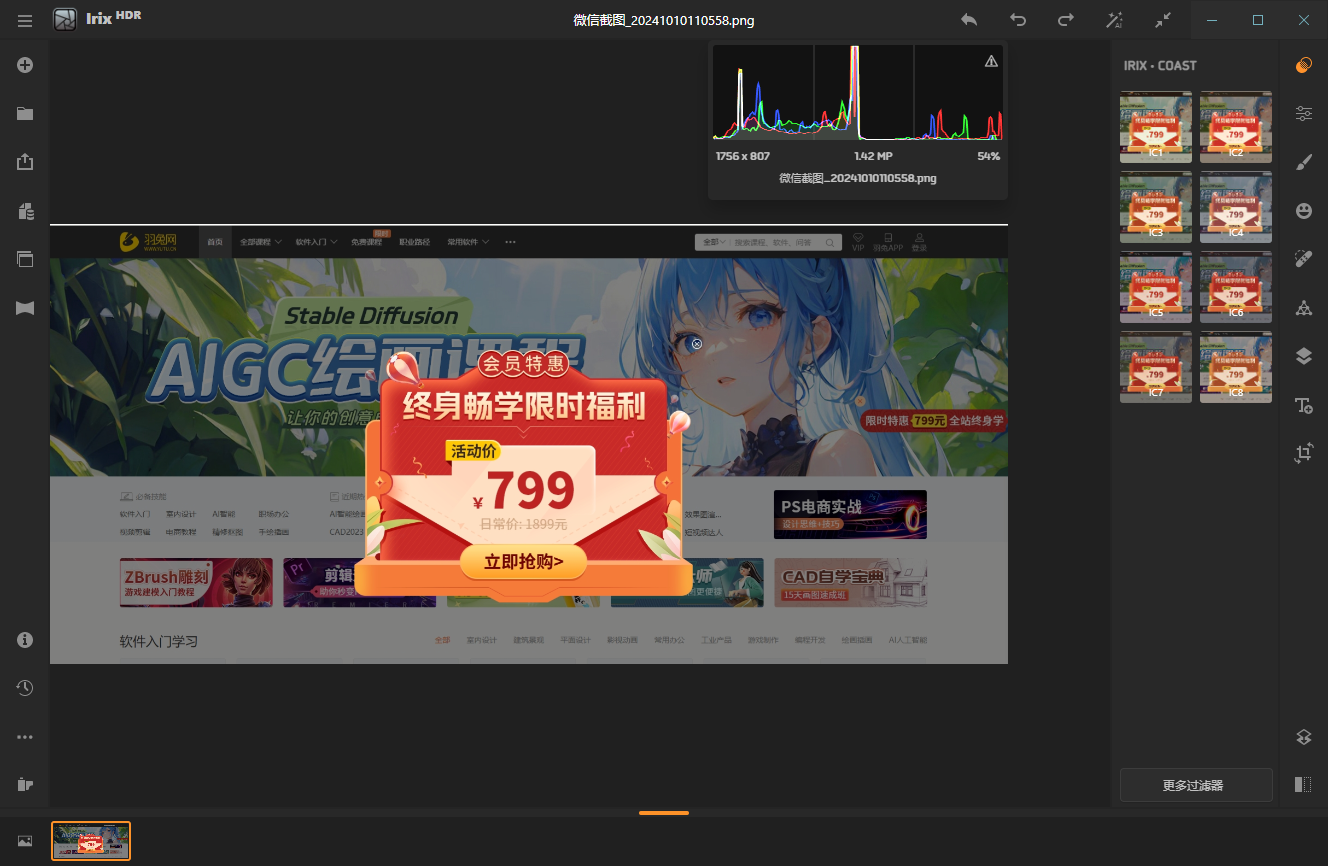
Task: Select the Add Text tool
Action: point(1303,404)
